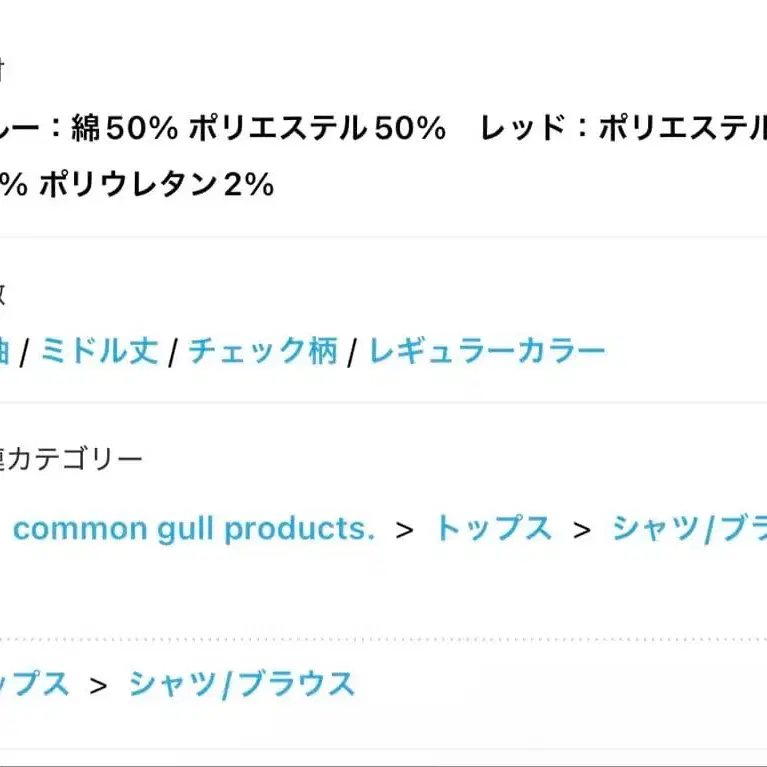The width and height of the screenshot is (767, 767).
Task: Click the cut-off シャツ/ブラ link on brand row
Action: [x=690, y=529]
